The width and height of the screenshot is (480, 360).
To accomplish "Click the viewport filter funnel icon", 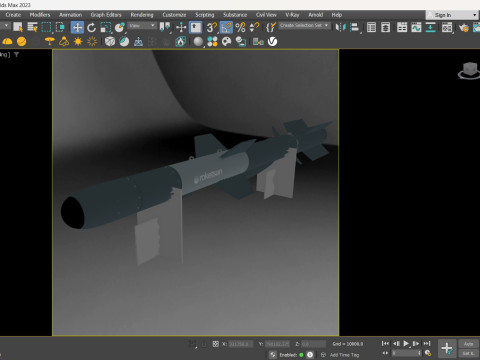I will [16, 54].
